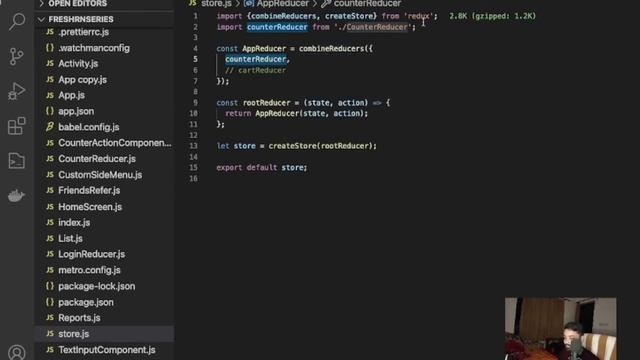Open the Run and Debug view
Viewport: 640px width, 360px height.
[x=17, y=91]
